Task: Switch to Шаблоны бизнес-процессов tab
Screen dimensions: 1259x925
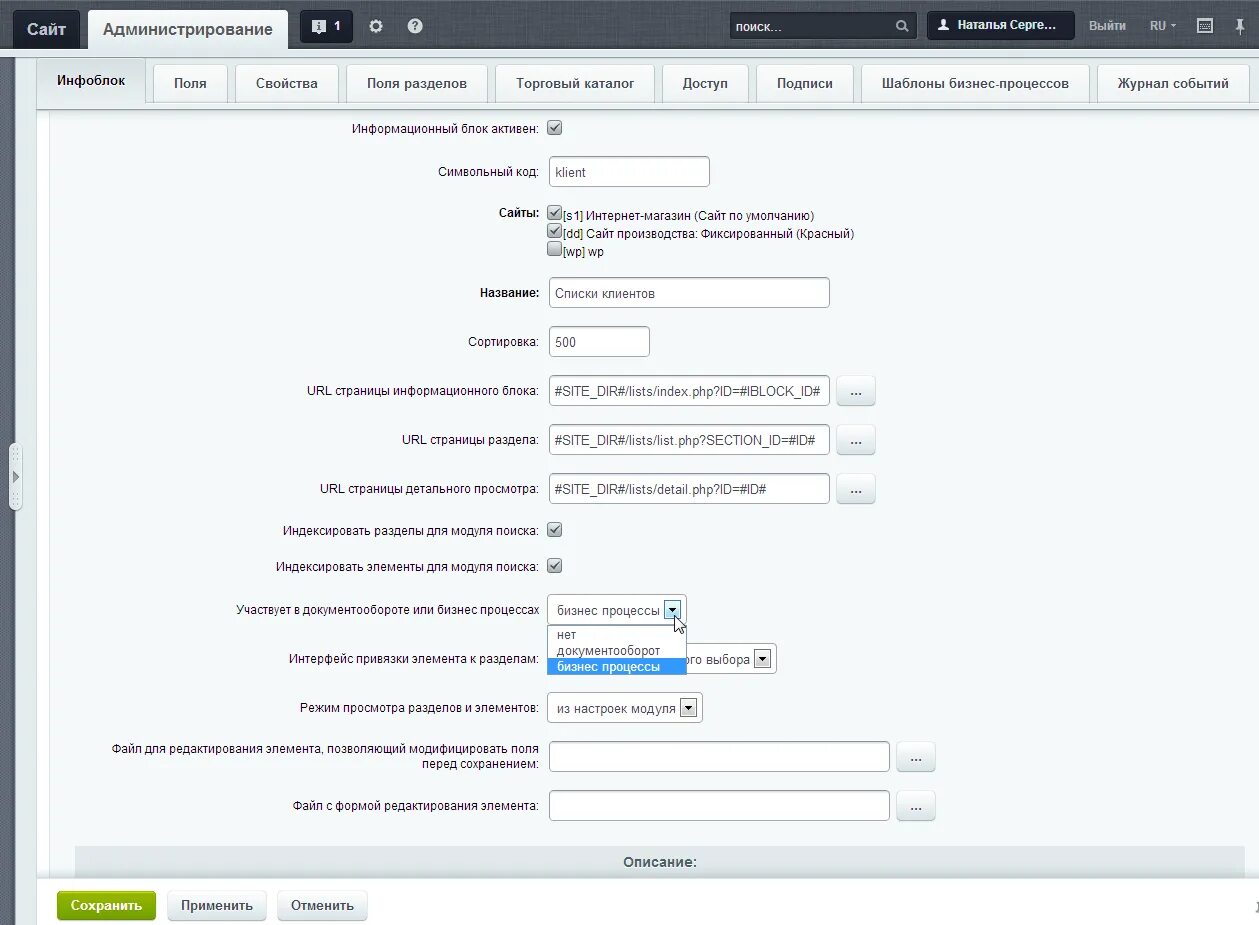Action: tap(975, 84)
